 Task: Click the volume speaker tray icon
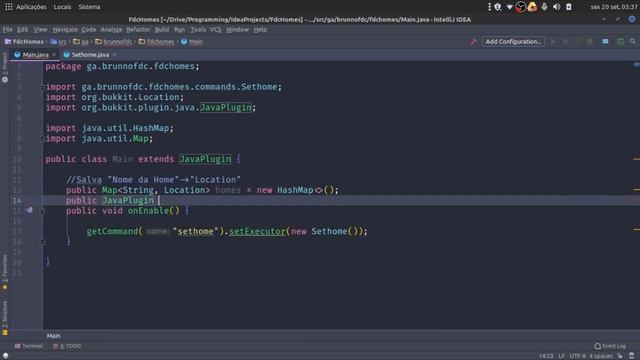pyautogui.click(x=556, y=7)
